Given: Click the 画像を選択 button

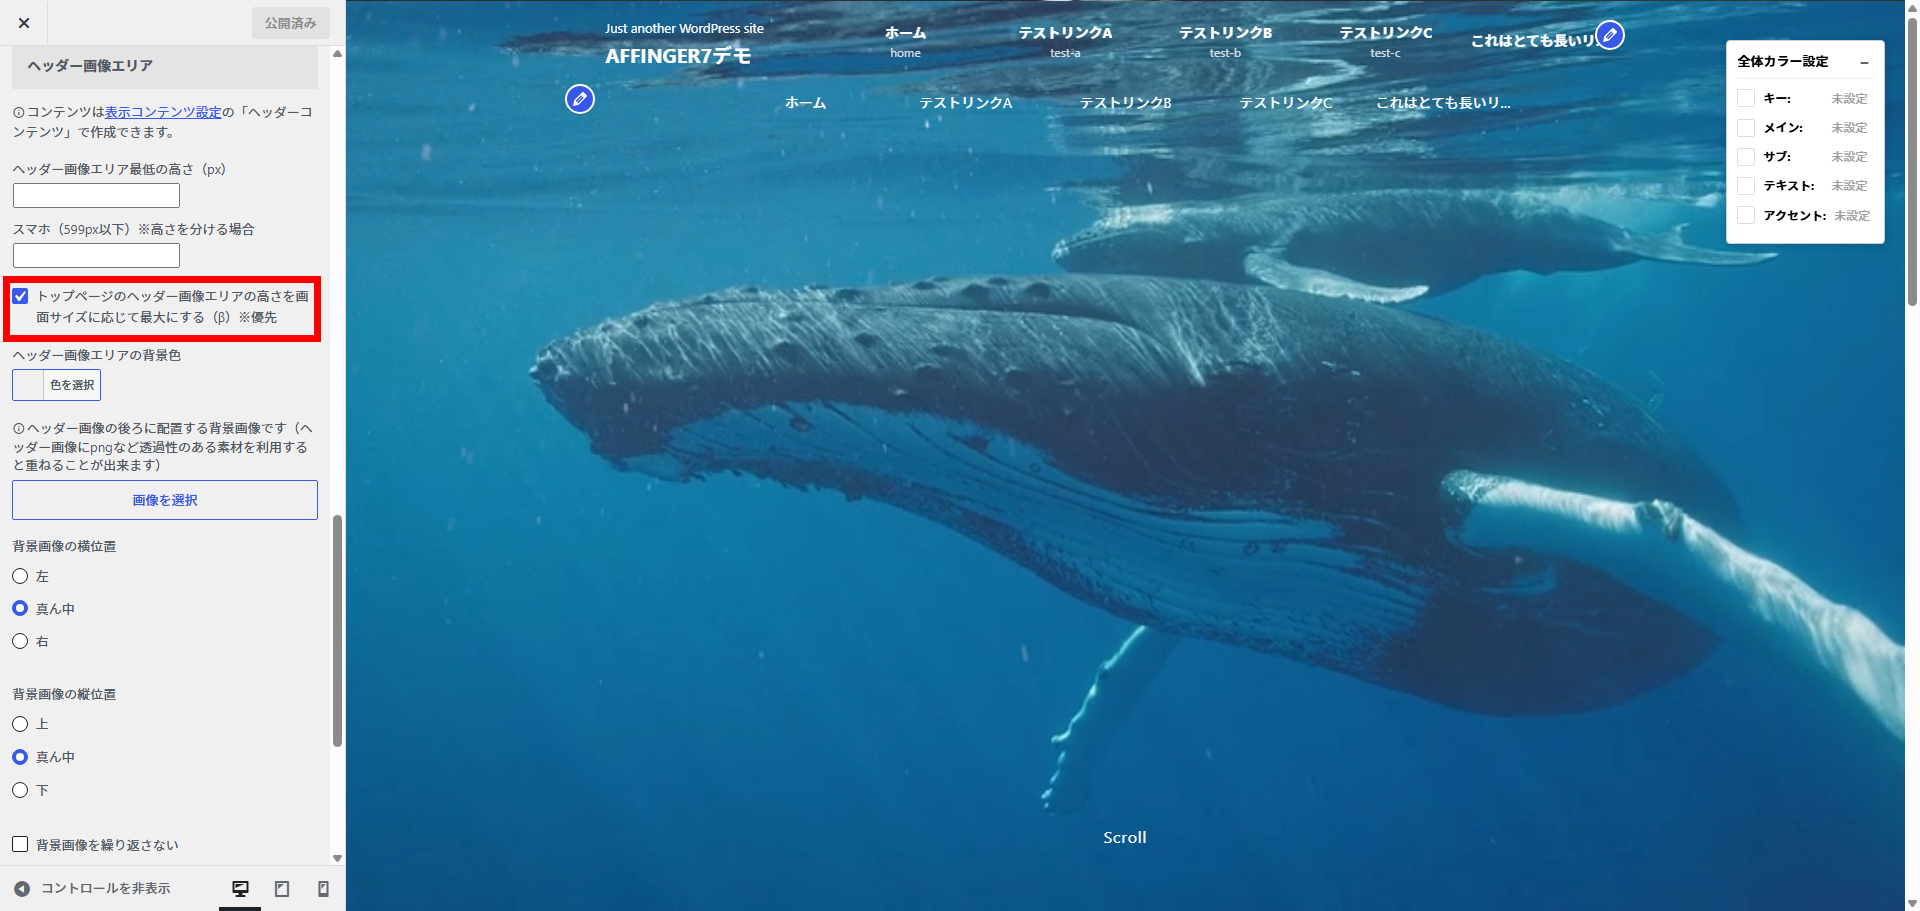Looking at the screenshot, I should [165, 500].
